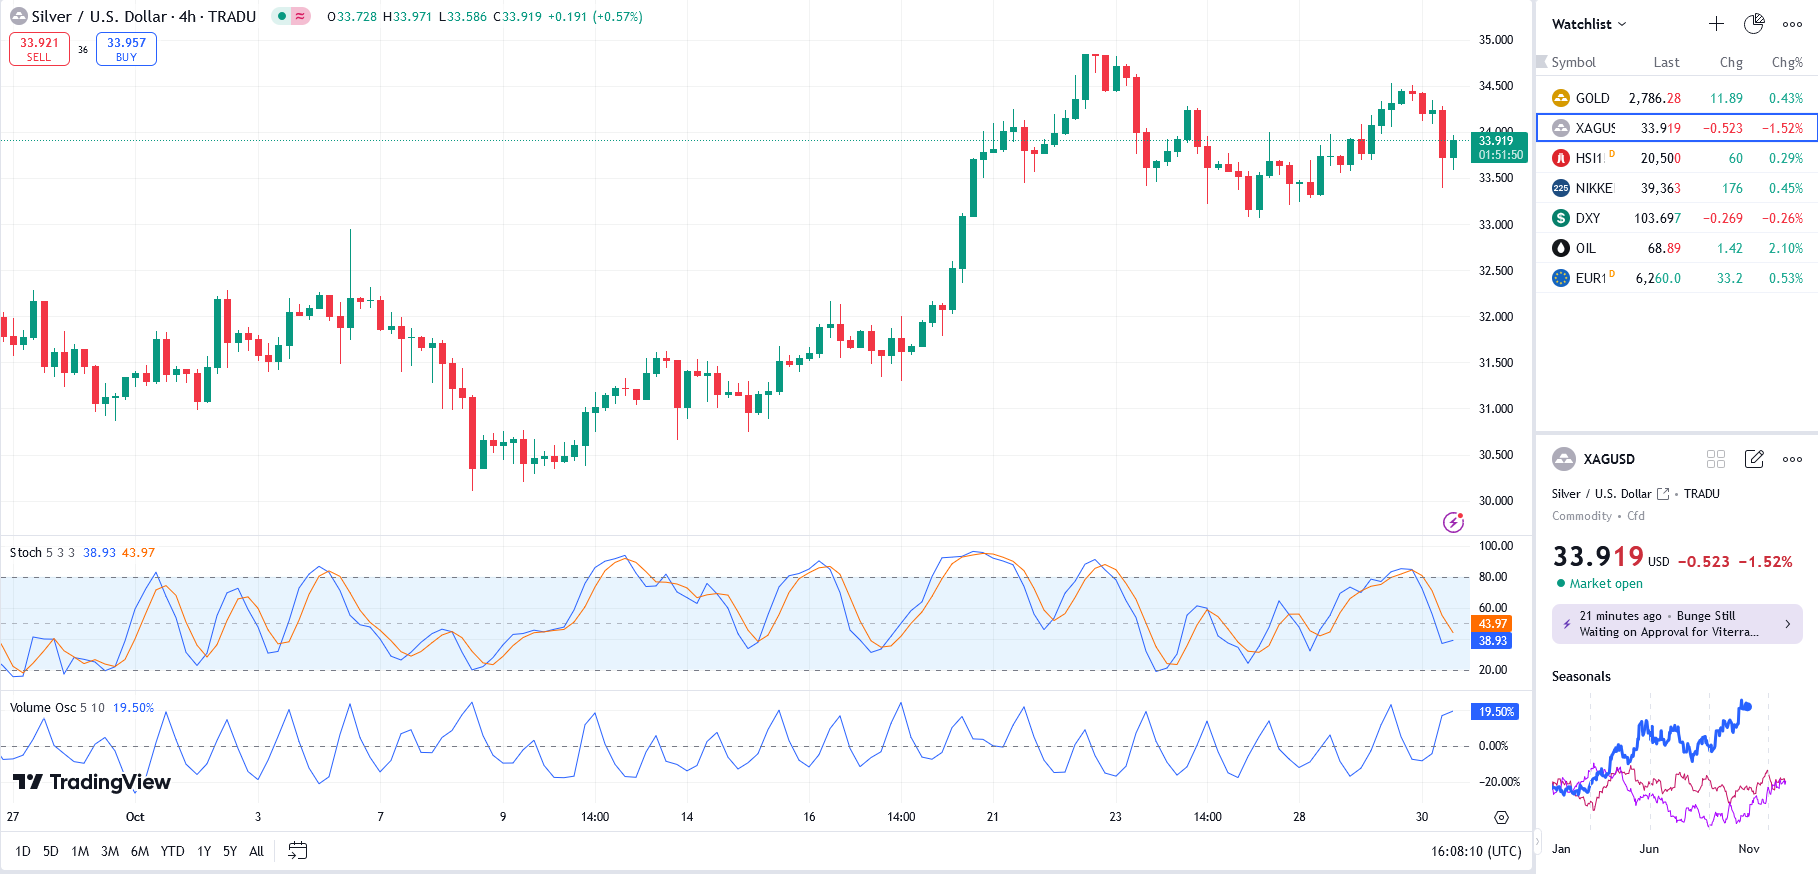Image resolution: width=1818 pixels, height=874 pixels.
Task: Open the watchlist advanced view pie icon
Action: coord(1754,24)
